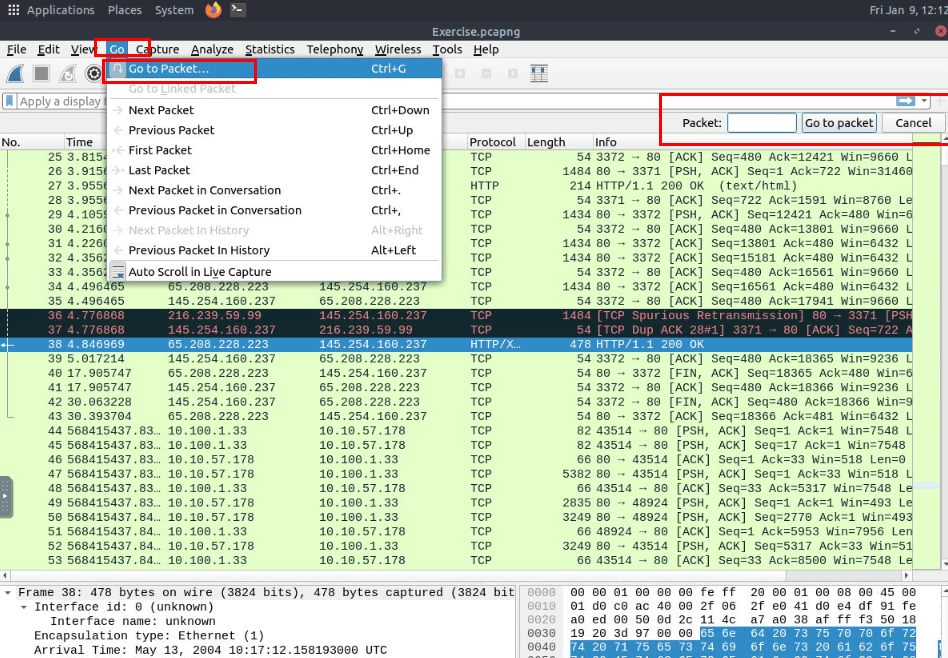Click the Packet number input field

pos(761,123)
